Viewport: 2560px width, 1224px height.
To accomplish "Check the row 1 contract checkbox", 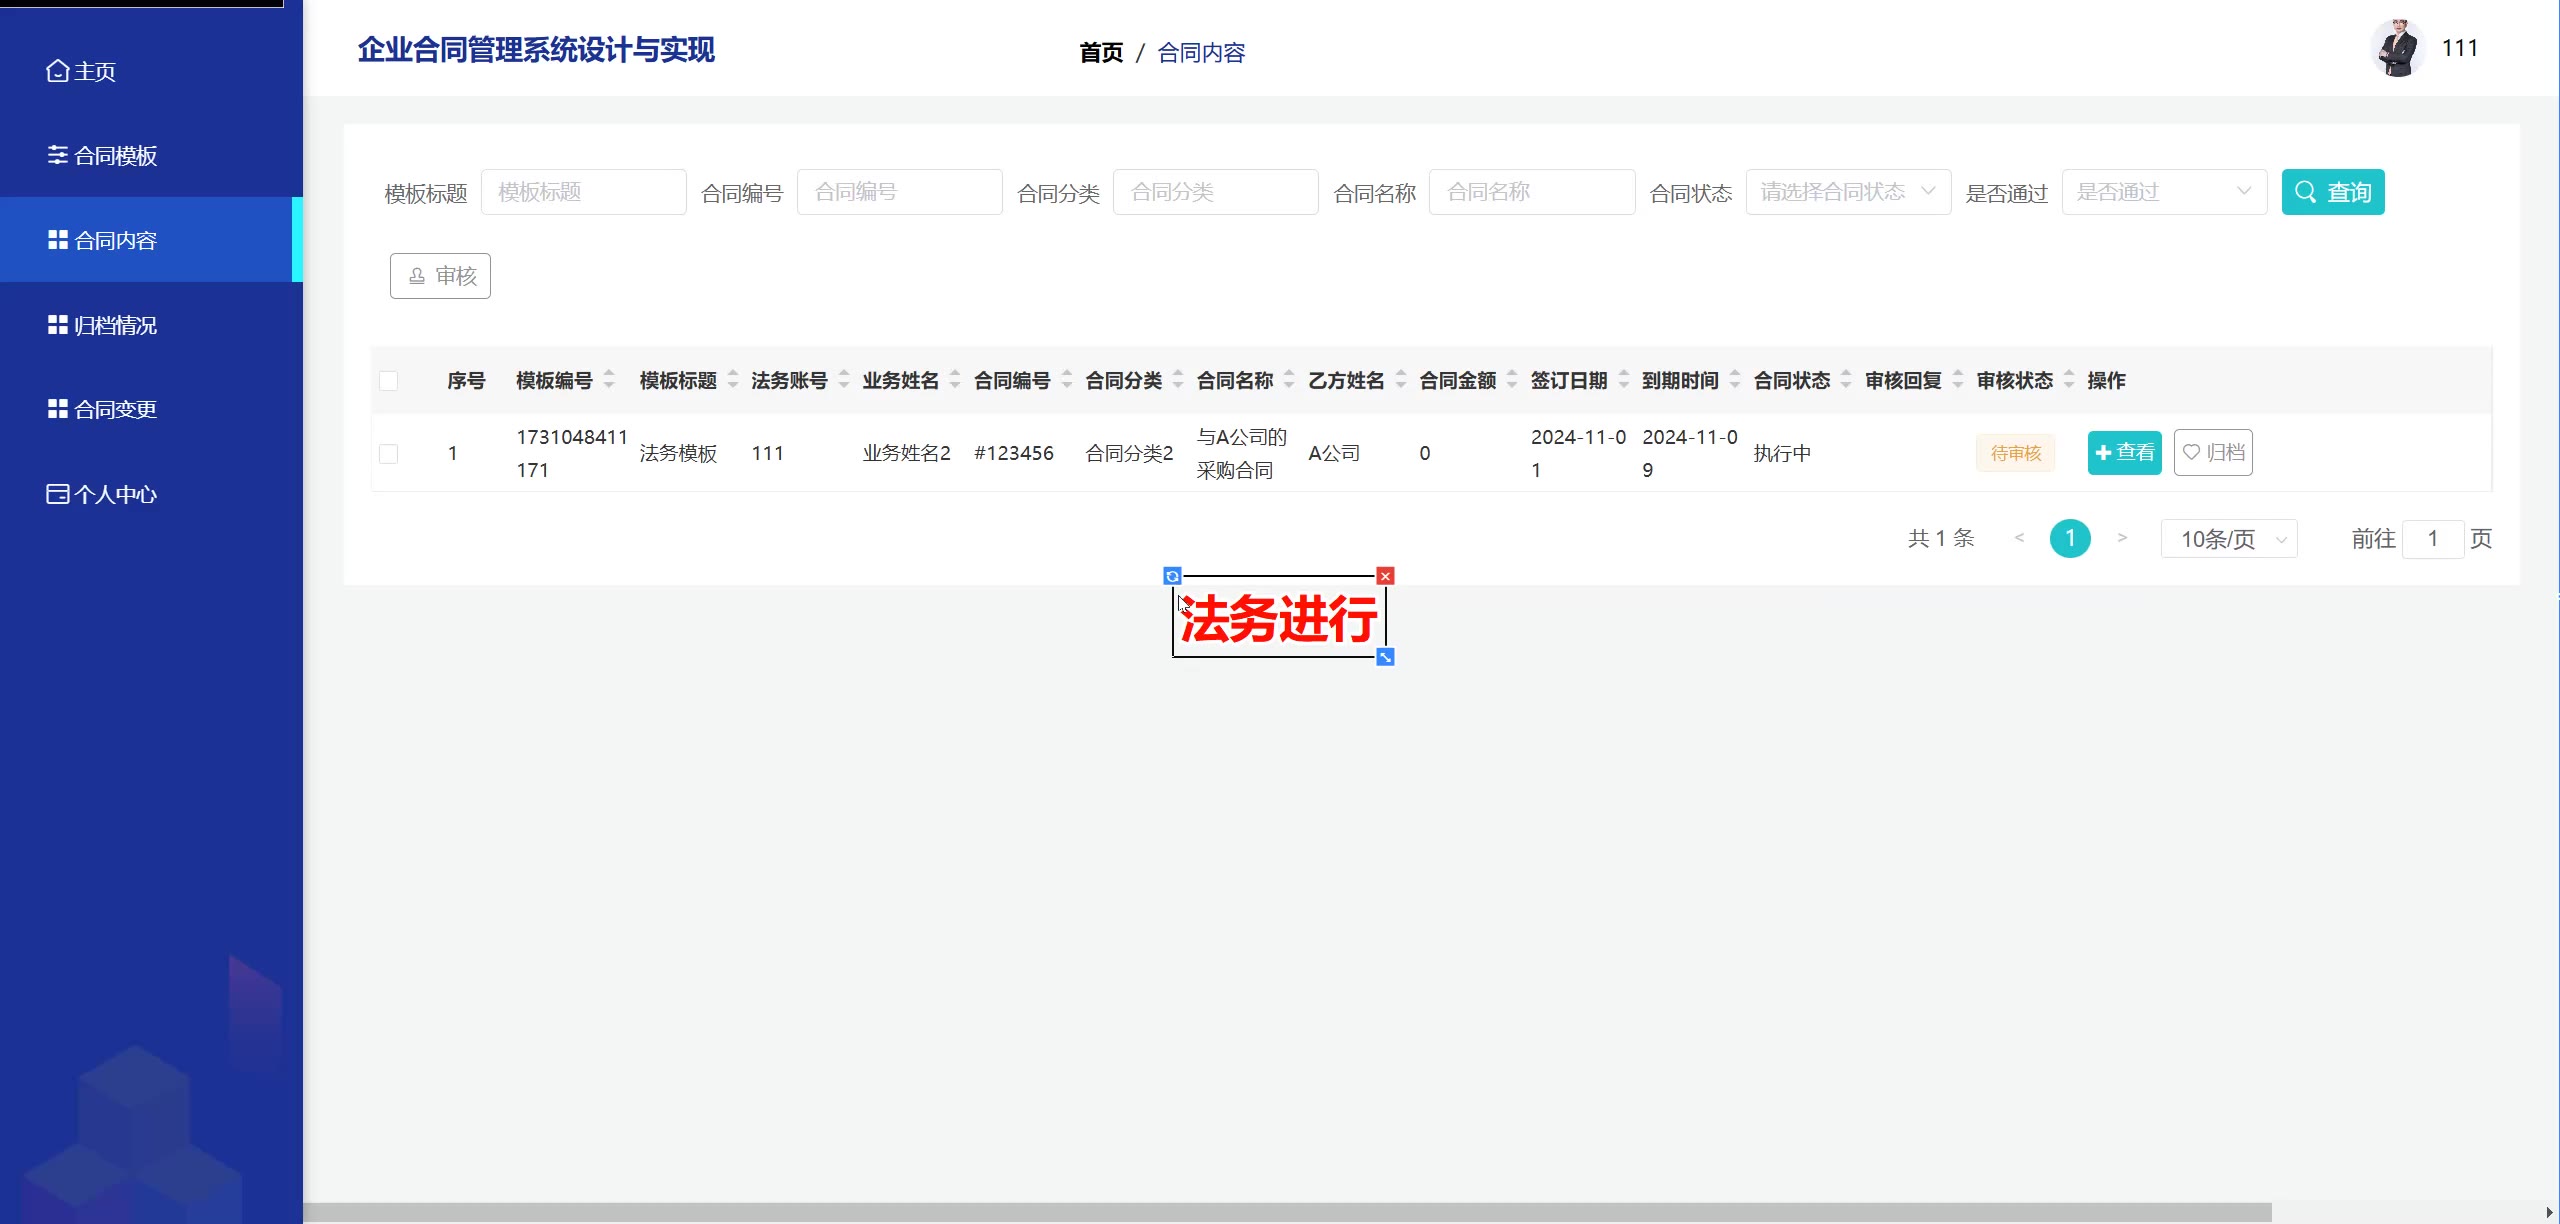I will 389,454.
